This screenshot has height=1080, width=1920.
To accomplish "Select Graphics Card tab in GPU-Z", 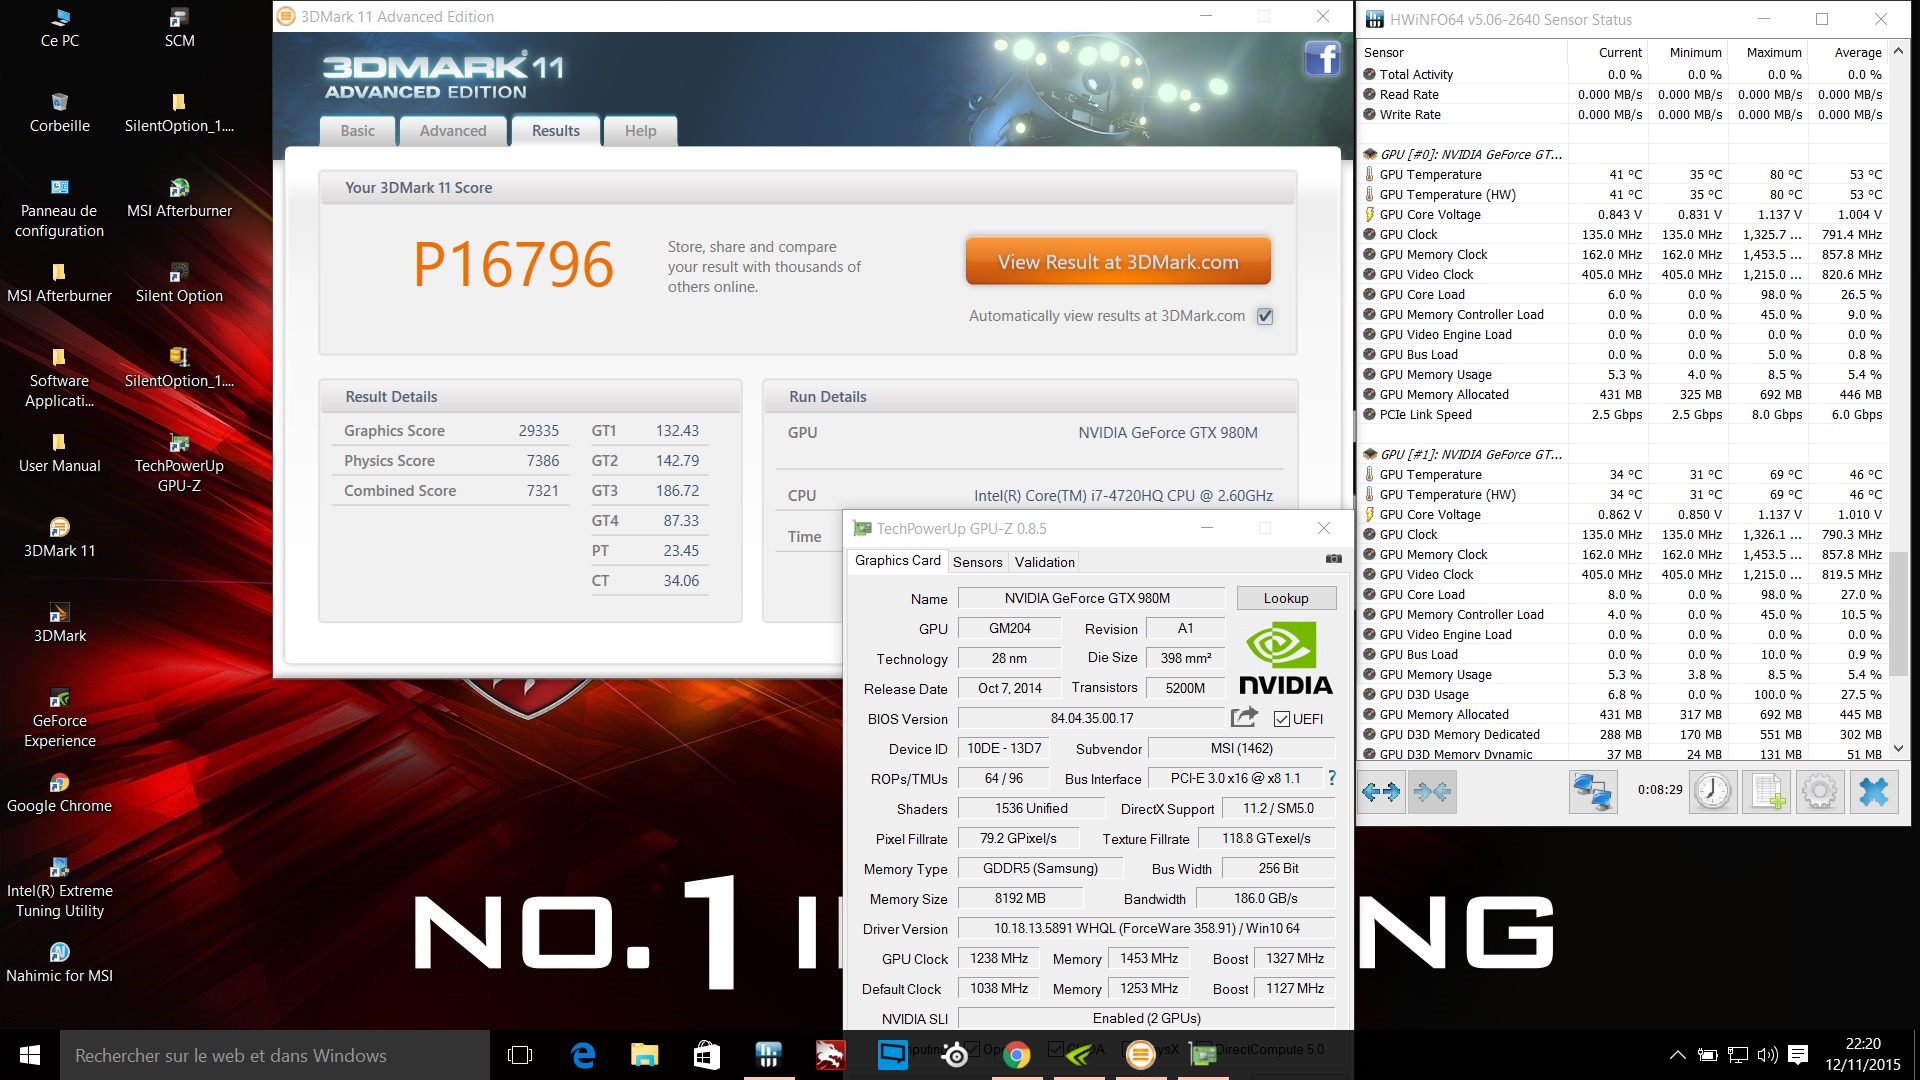I will pyautogui.click(x=898, y=560).
